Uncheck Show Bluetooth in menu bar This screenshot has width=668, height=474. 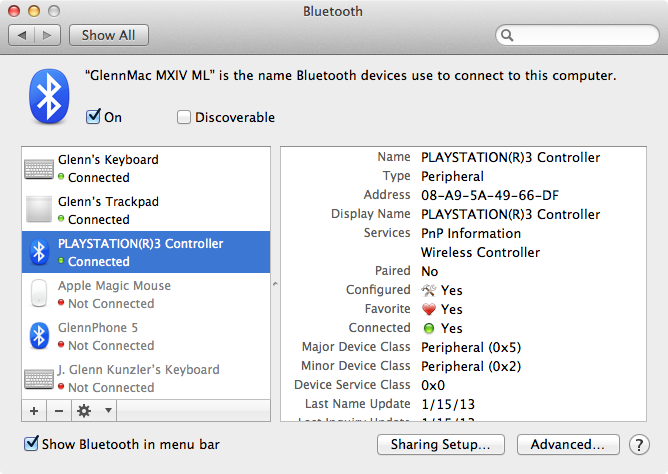[x=32, y=444]
